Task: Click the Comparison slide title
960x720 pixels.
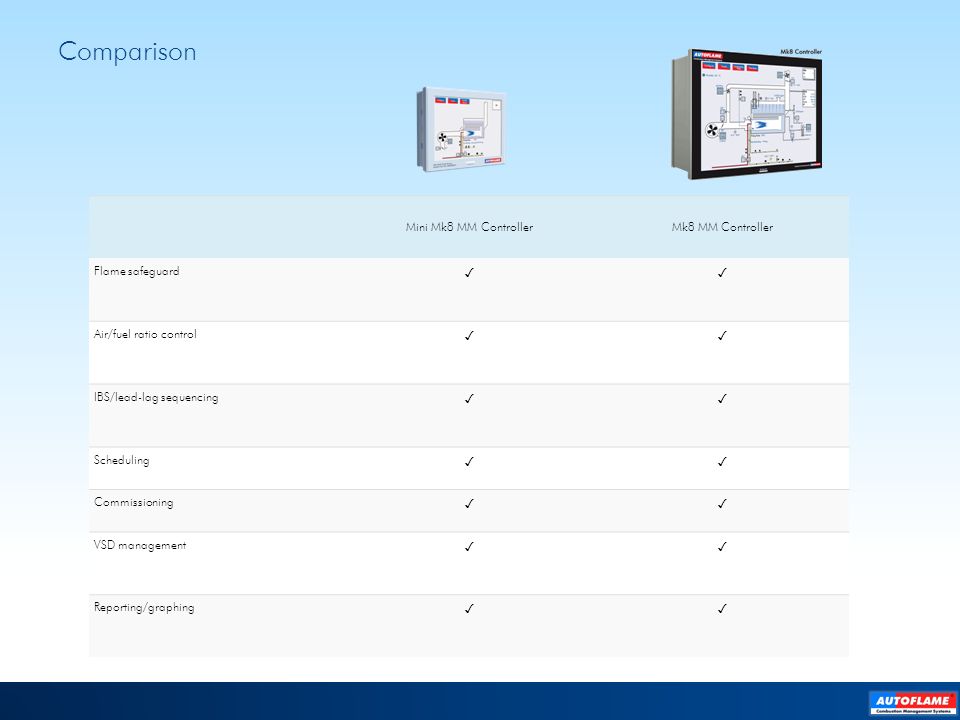Action: 127,52
